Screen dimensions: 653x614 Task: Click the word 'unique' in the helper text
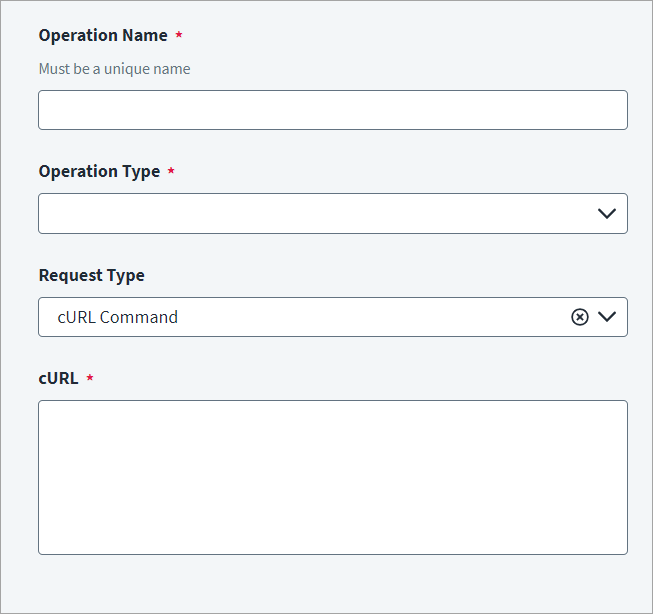(x=124, y=70)
